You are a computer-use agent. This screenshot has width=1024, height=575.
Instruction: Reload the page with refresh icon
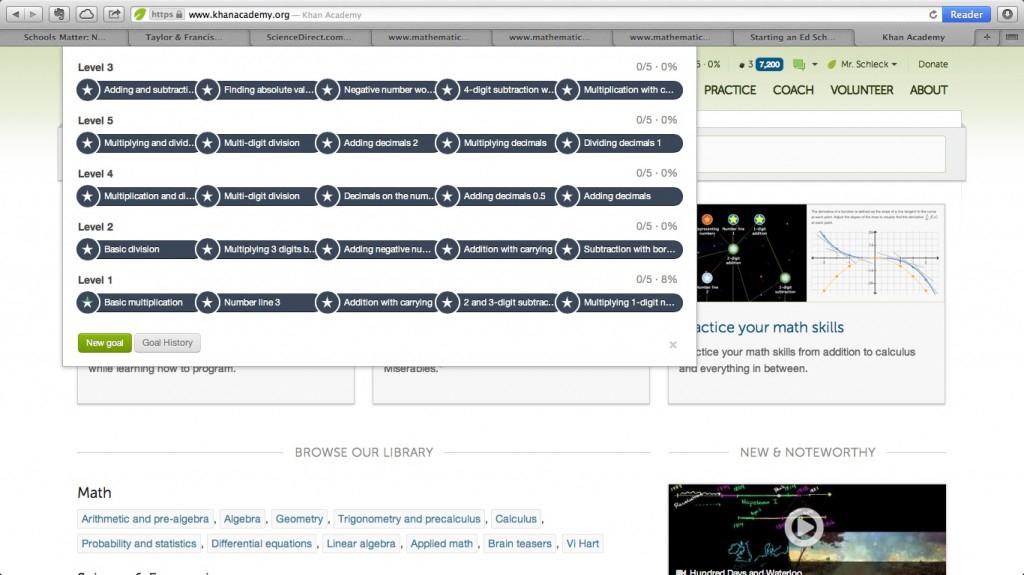pyautogui.click(x=933, y=14)
